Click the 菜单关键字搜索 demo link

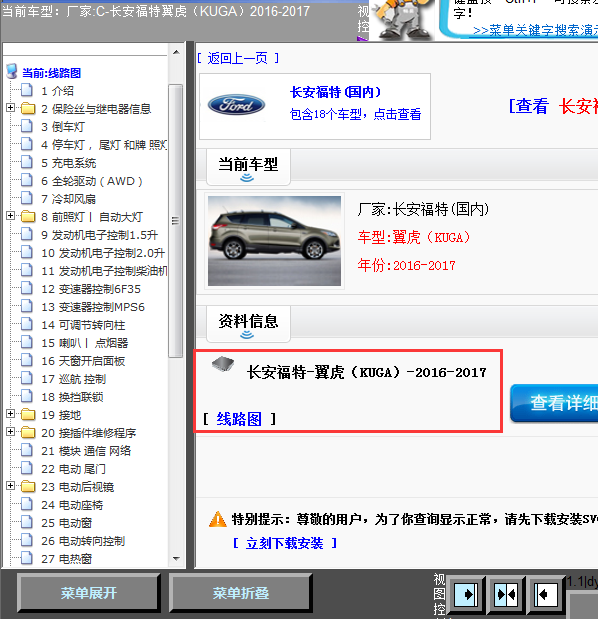tap(535, 30)
